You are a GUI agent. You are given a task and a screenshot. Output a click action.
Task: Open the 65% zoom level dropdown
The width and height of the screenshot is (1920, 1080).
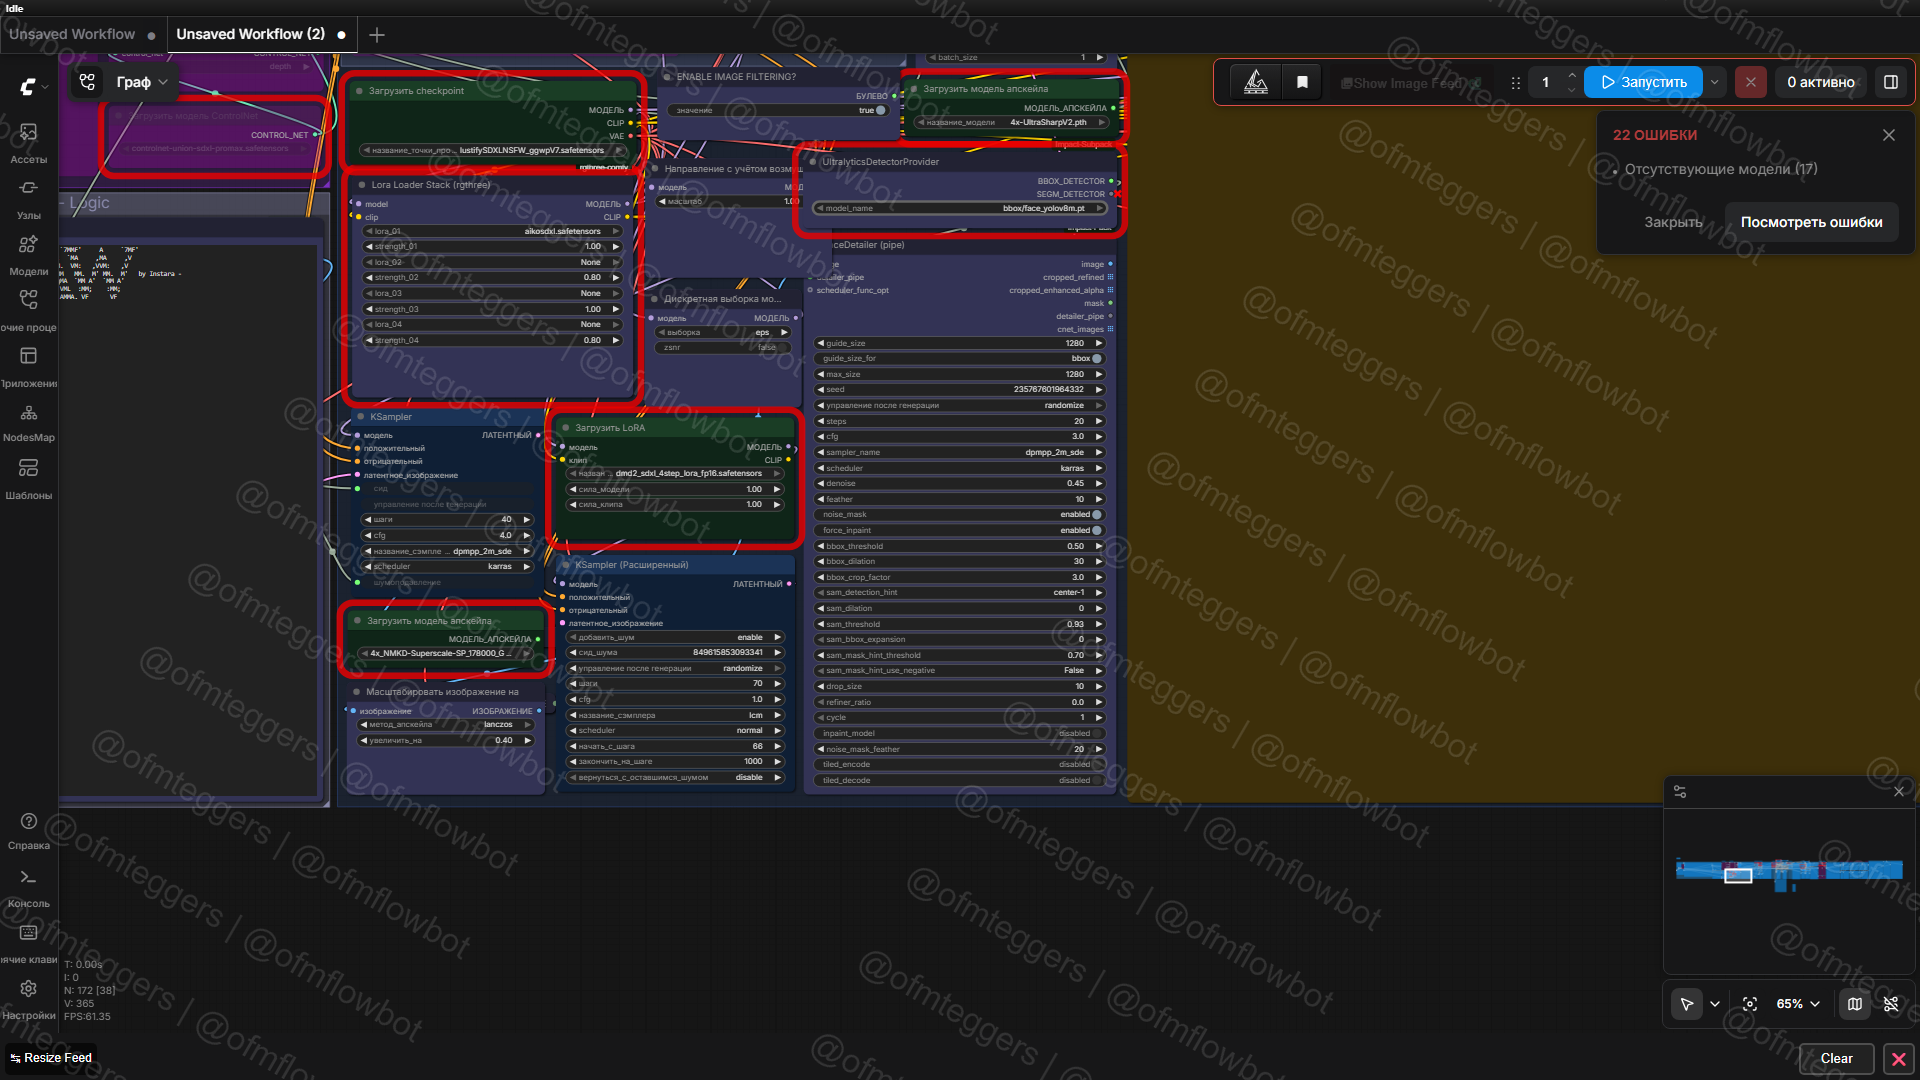click(1798, 1004)
